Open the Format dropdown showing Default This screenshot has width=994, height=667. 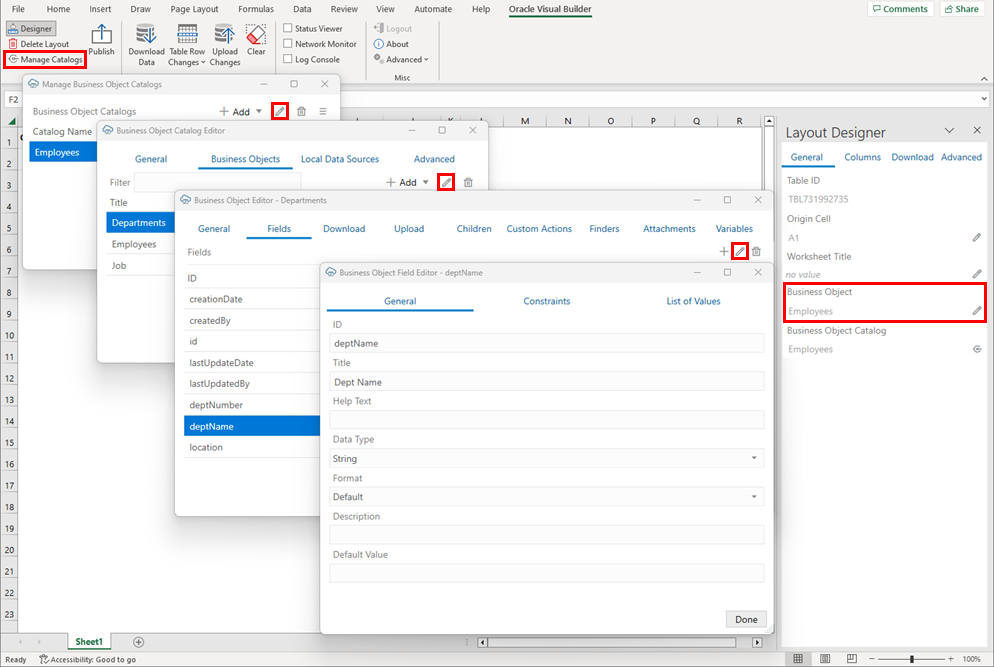546,496
